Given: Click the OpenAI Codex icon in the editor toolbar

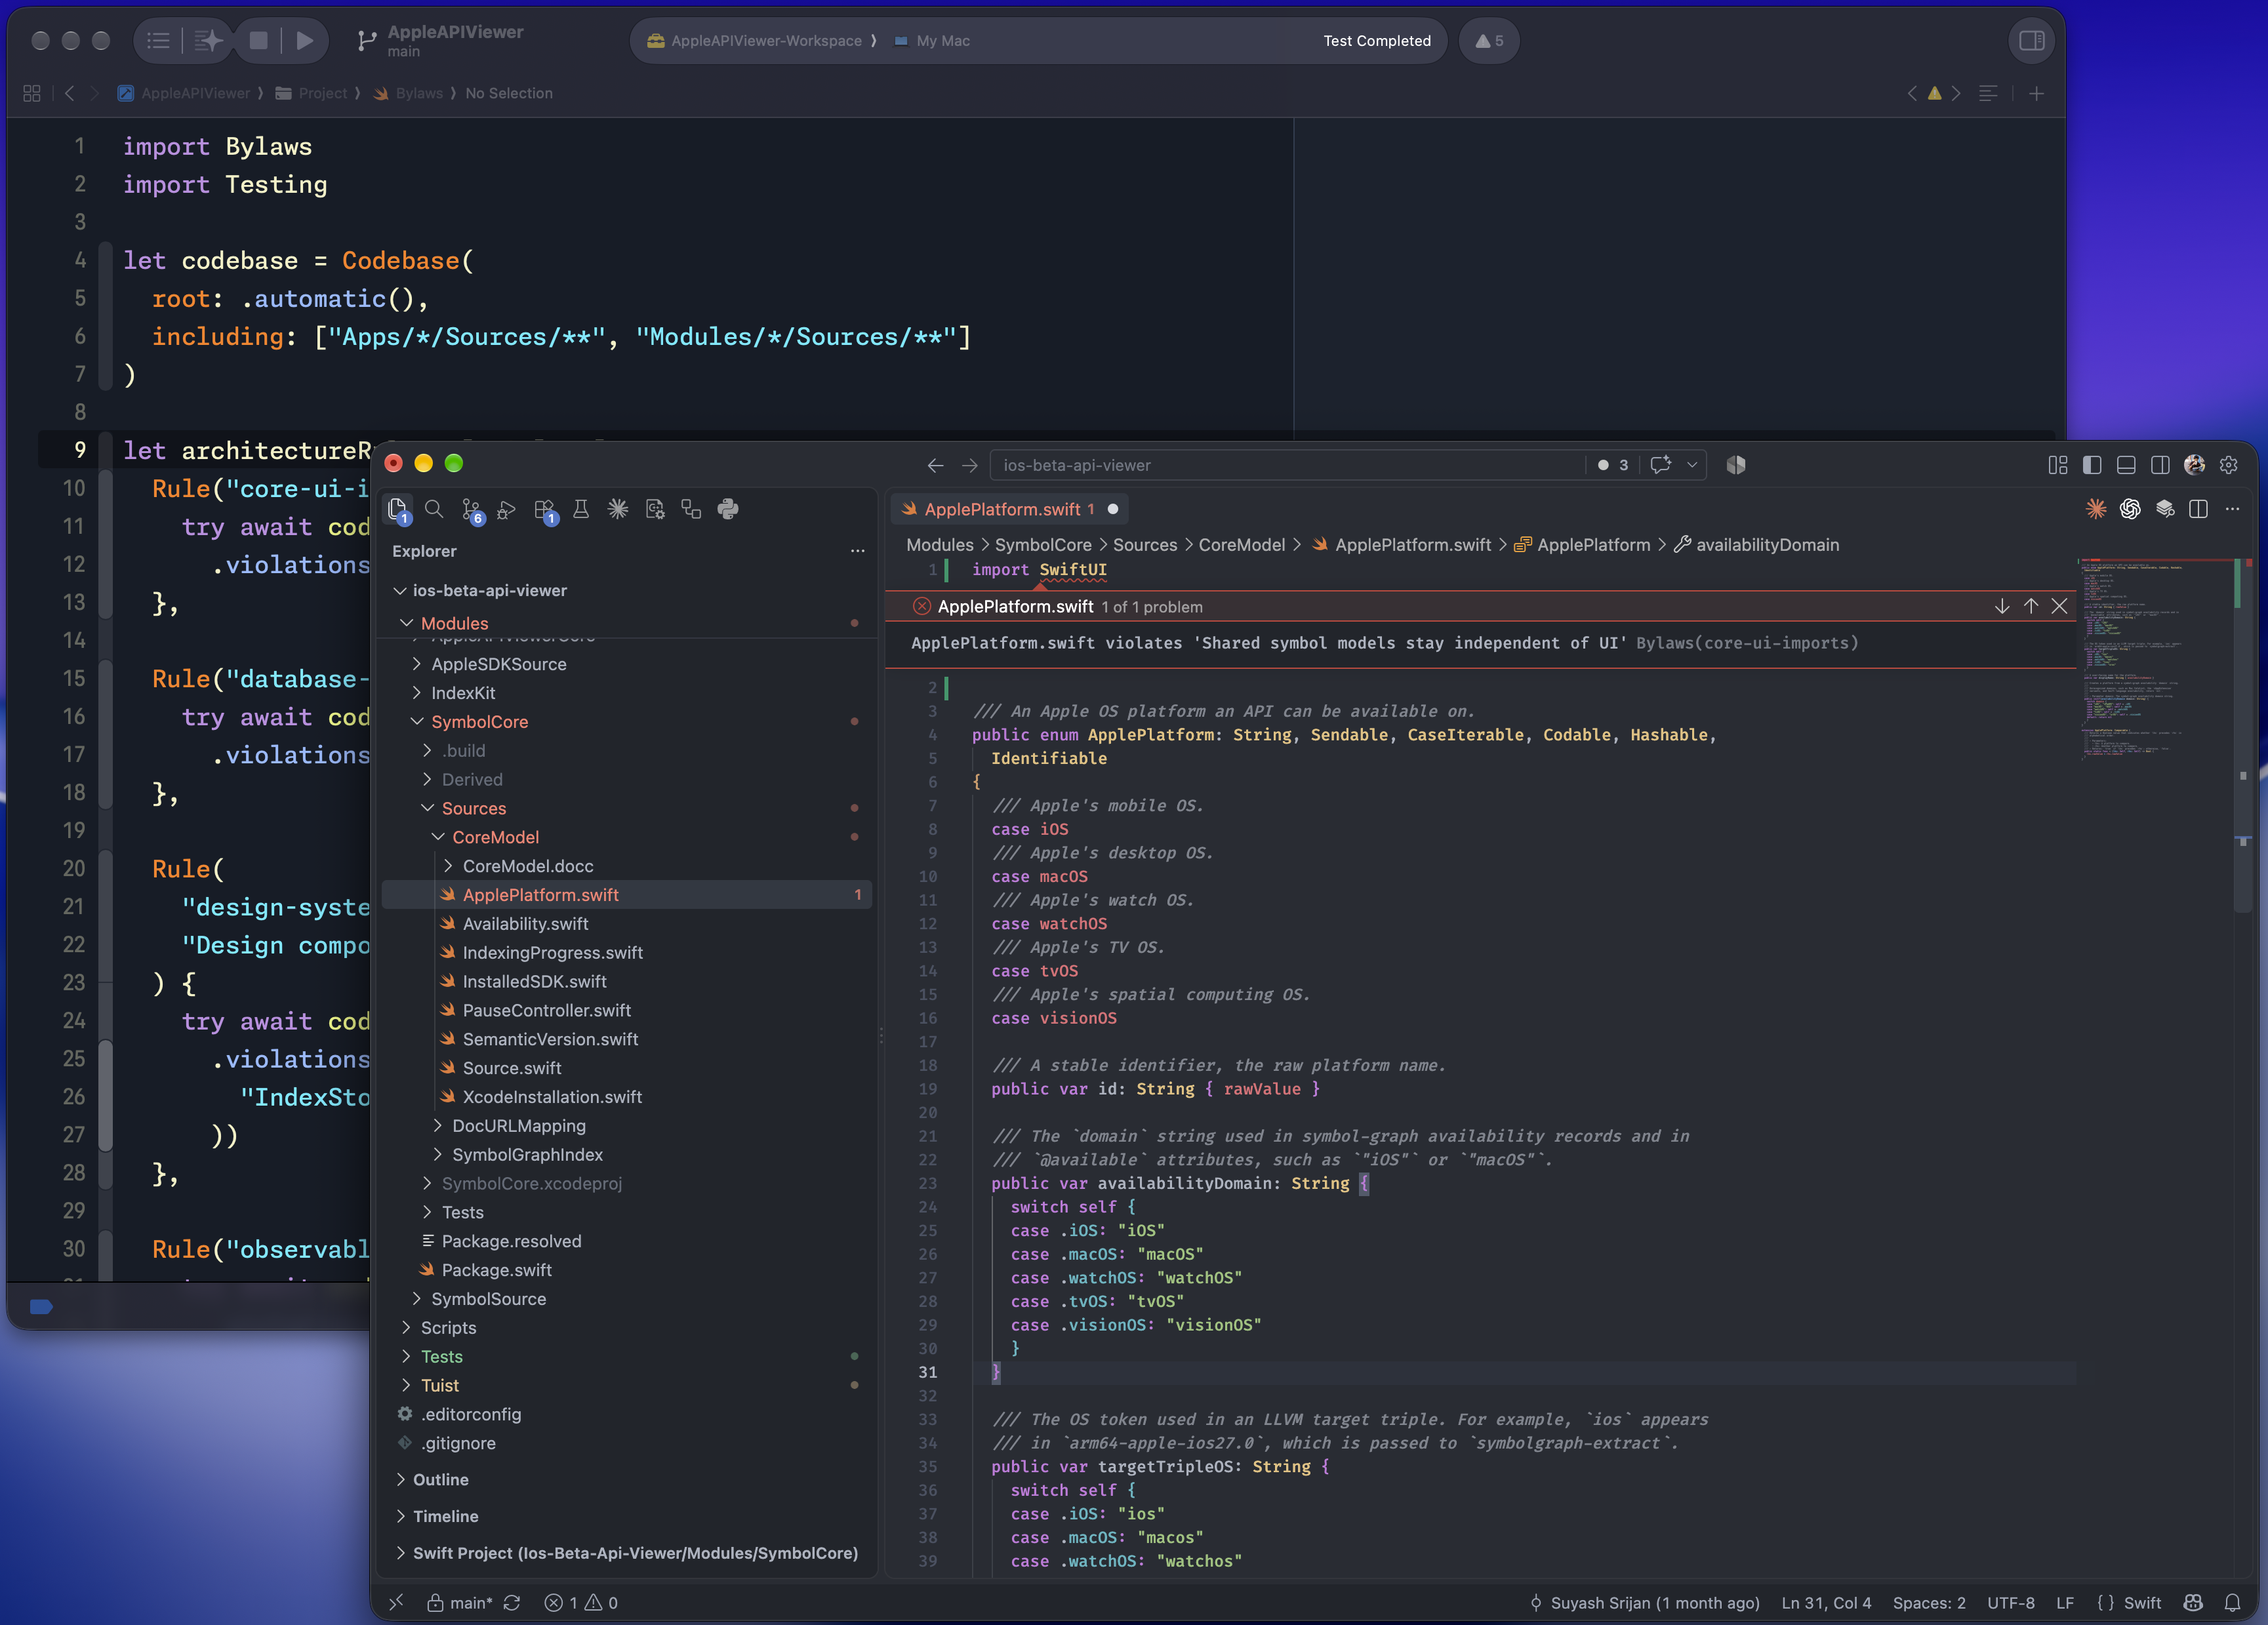Looking at the screenshot, I should (x=2129, y=509).
